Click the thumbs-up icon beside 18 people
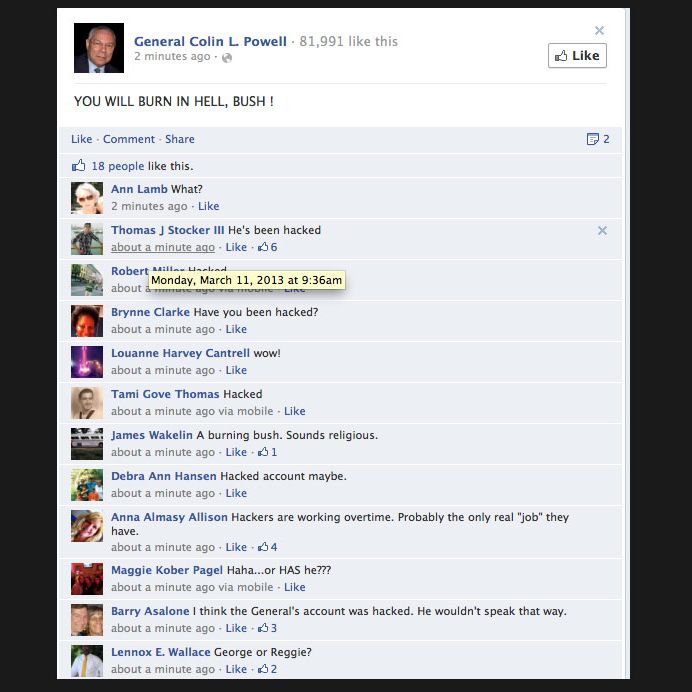 click(79, 165)
